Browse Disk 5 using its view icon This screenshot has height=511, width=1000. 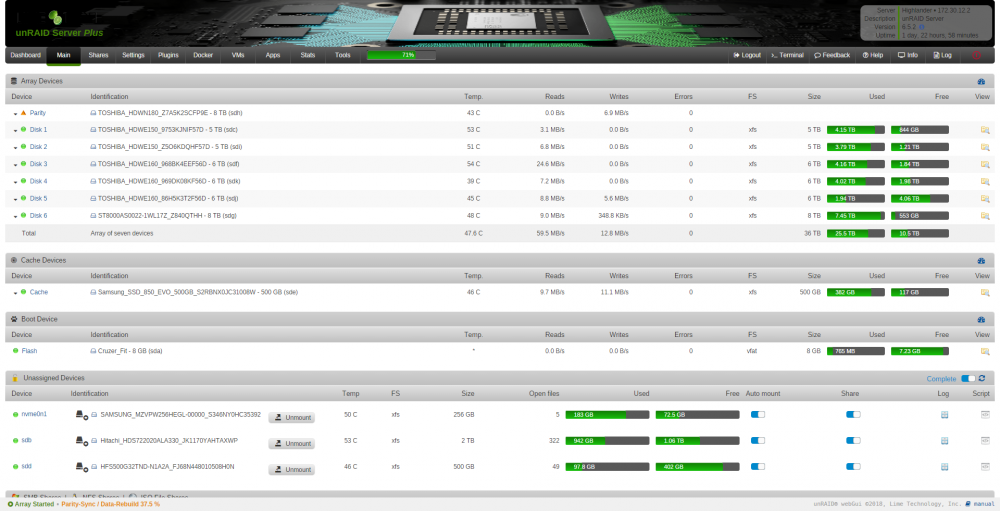point(985,199)
